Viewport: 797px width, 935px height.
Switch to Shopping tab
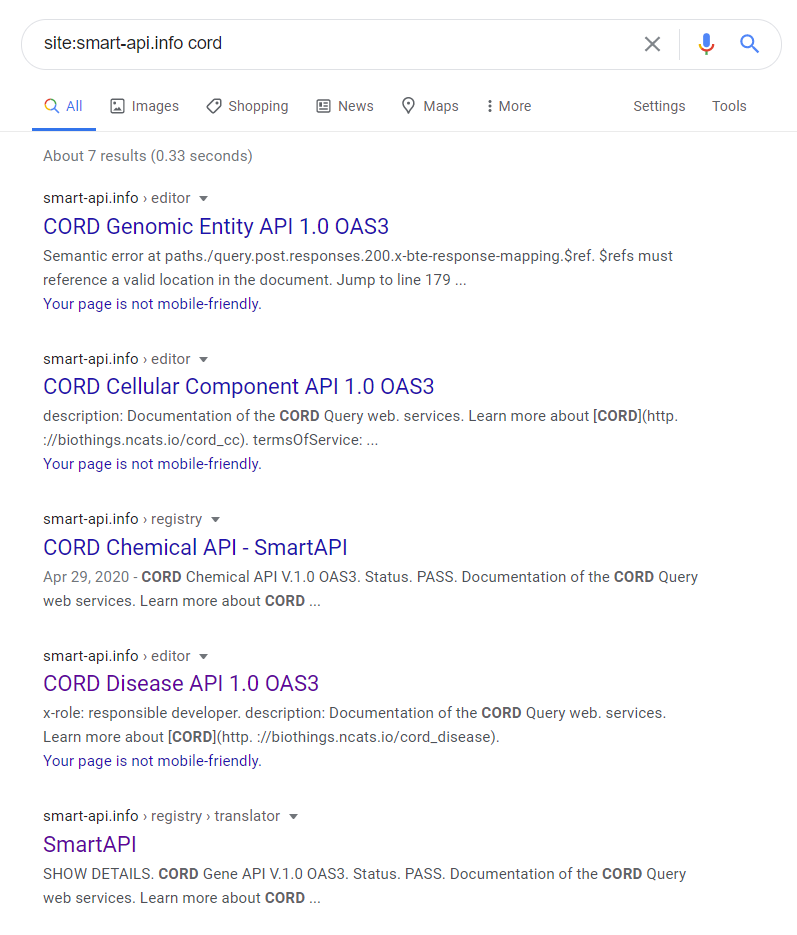click(247, 106)
